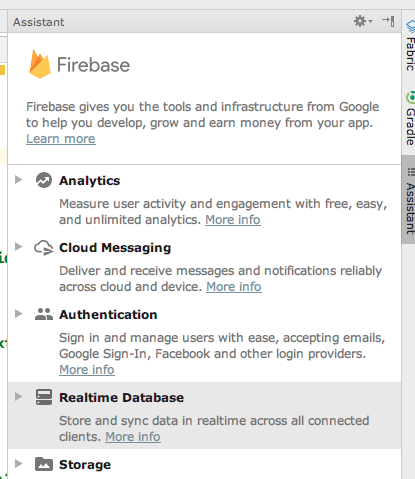Click the Authentication people icon
Viewport: 415px width, 479px height.
(44, 314)
